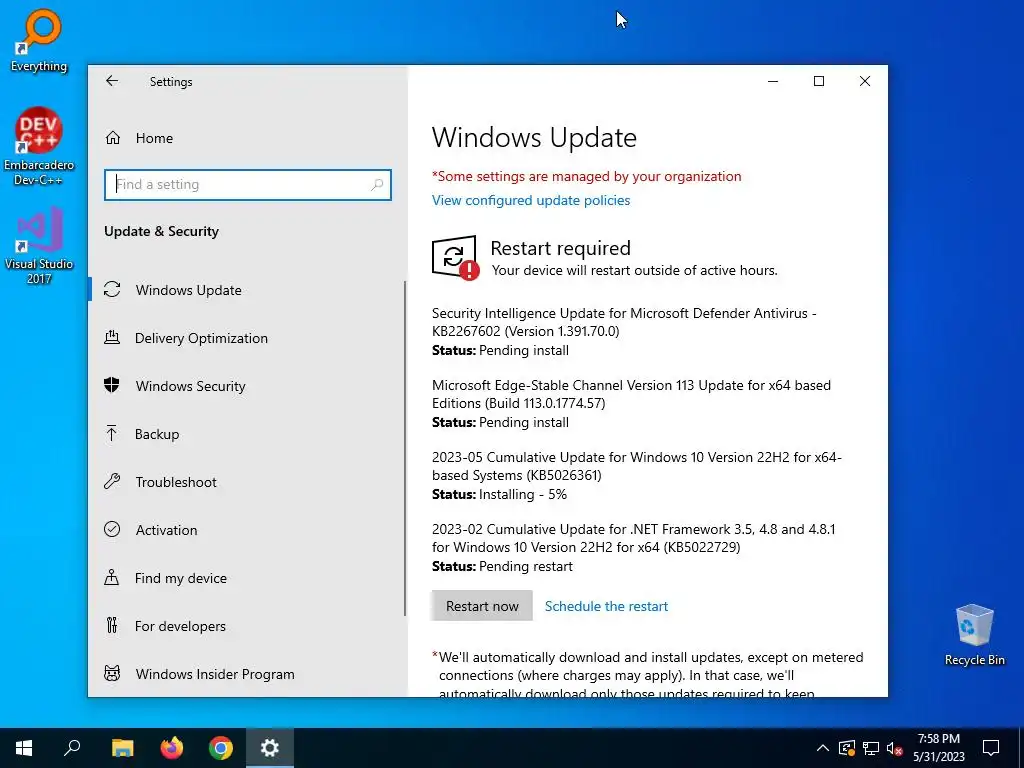The image size is (1024, 768).
Task: Close the Settings window
Action: coord(865,81)
